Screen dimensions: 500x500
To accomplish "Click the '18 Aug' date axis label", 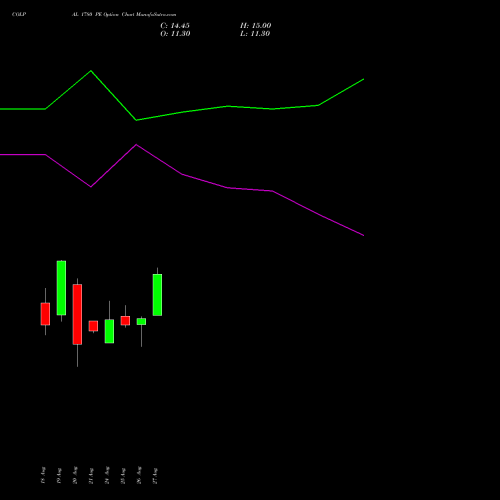I will click(43, 475).
